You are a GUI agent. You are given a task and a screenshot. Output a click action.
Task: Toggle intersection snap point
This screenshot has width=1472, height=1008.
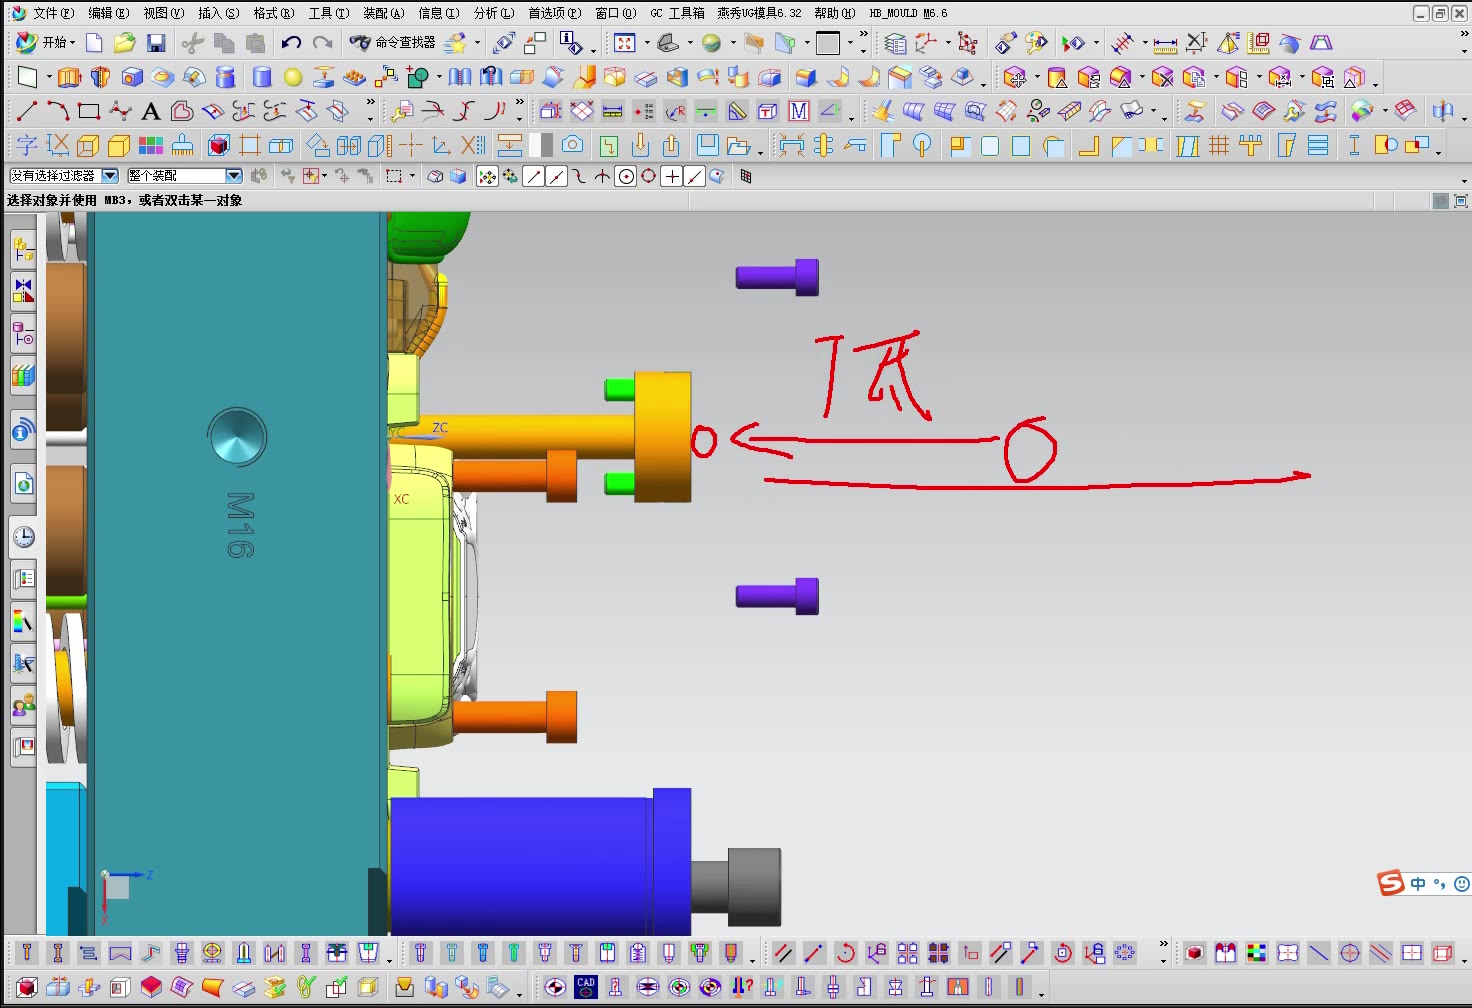pos(602,176)
